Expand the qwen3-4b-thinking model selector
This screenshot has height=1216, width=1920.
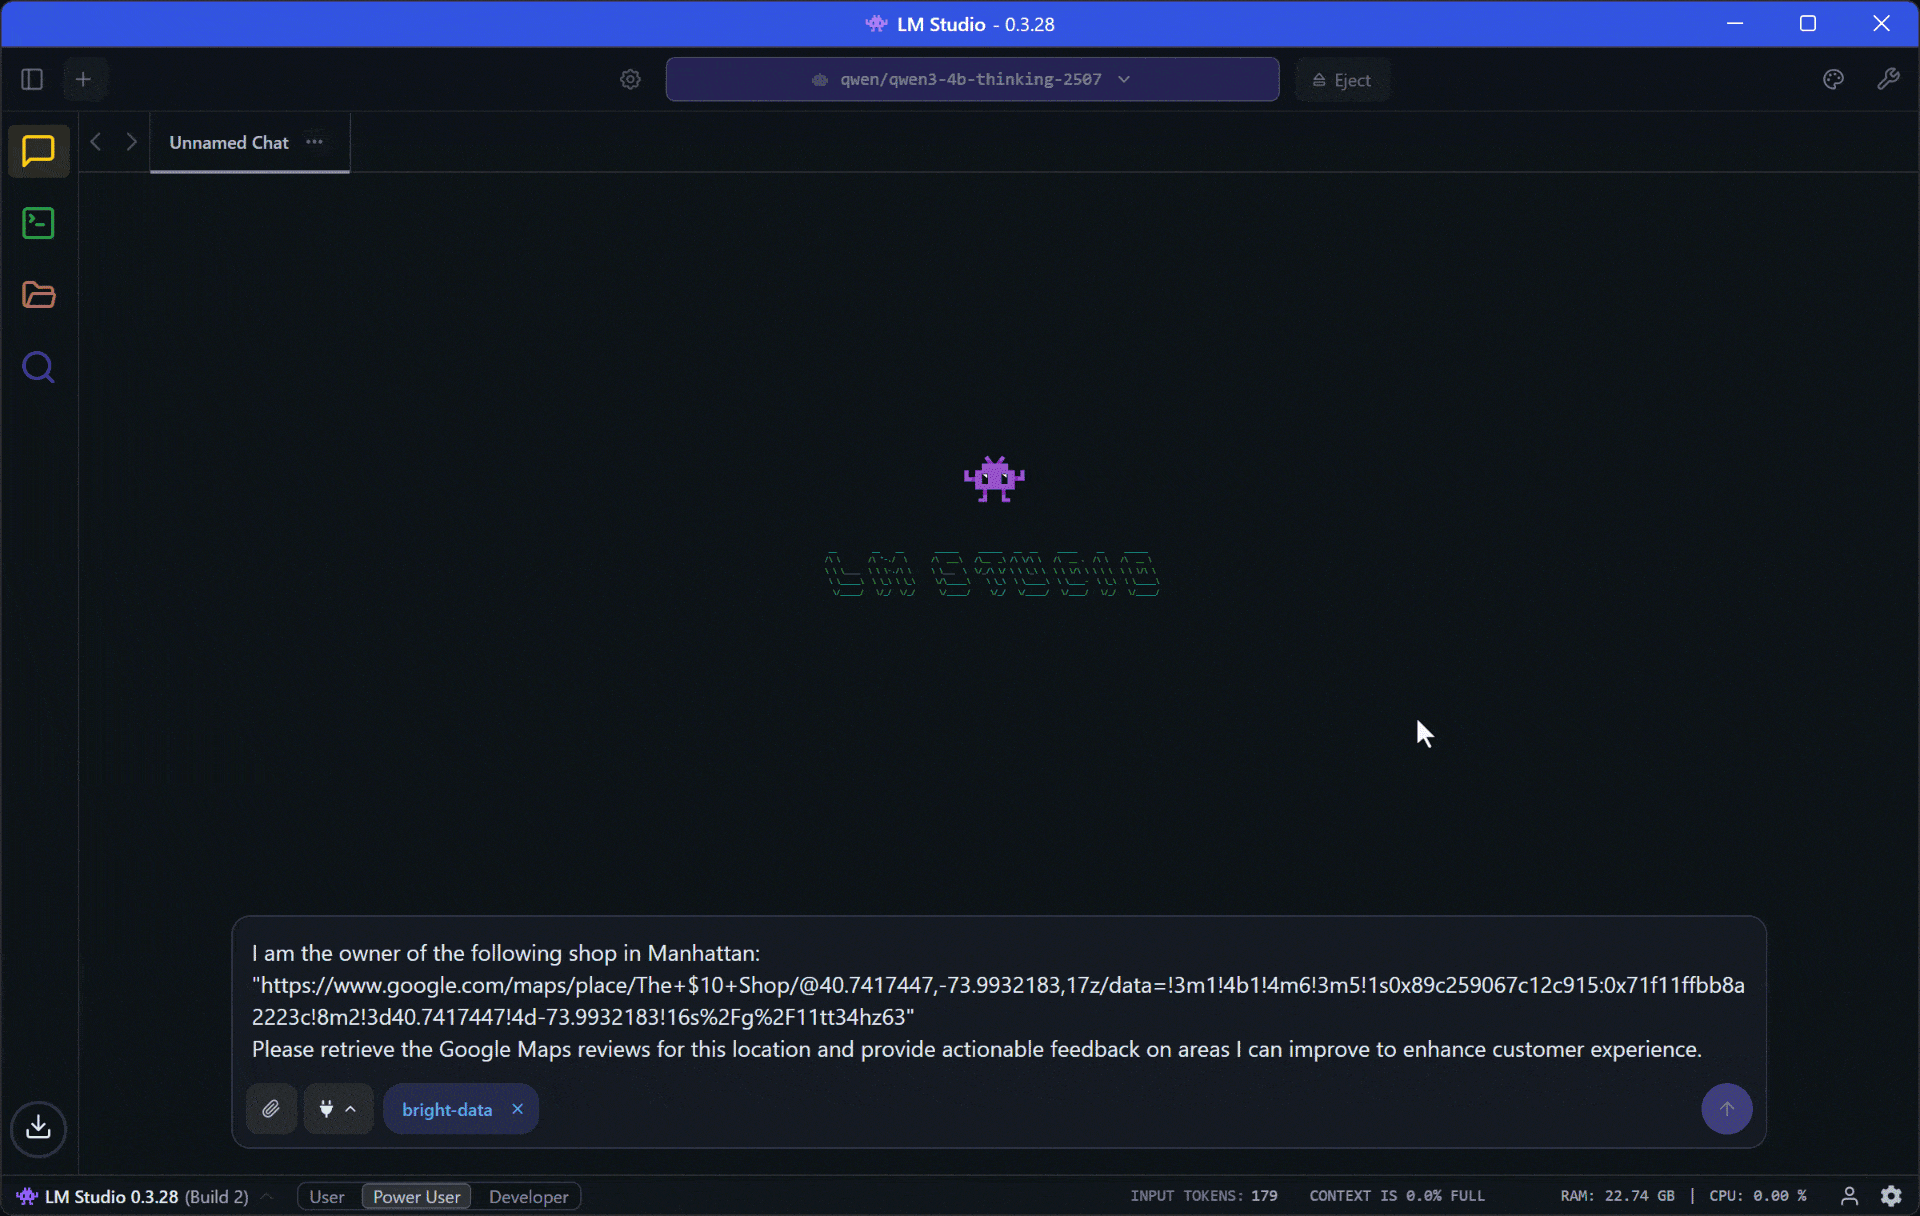971,79
